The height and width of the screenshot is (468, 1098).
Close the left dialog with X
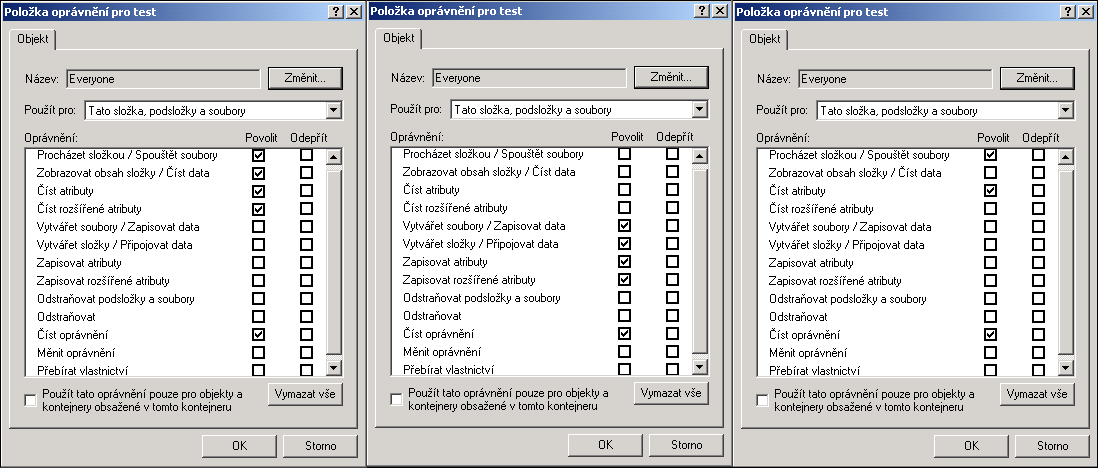(x=352, y=12)
